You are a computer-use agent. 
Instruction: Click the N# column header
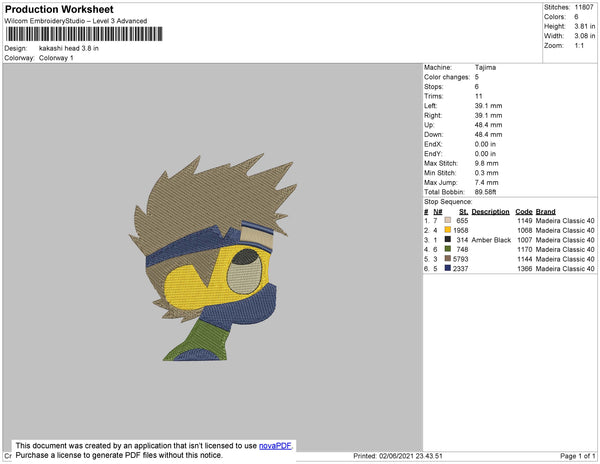pos(438,212)
